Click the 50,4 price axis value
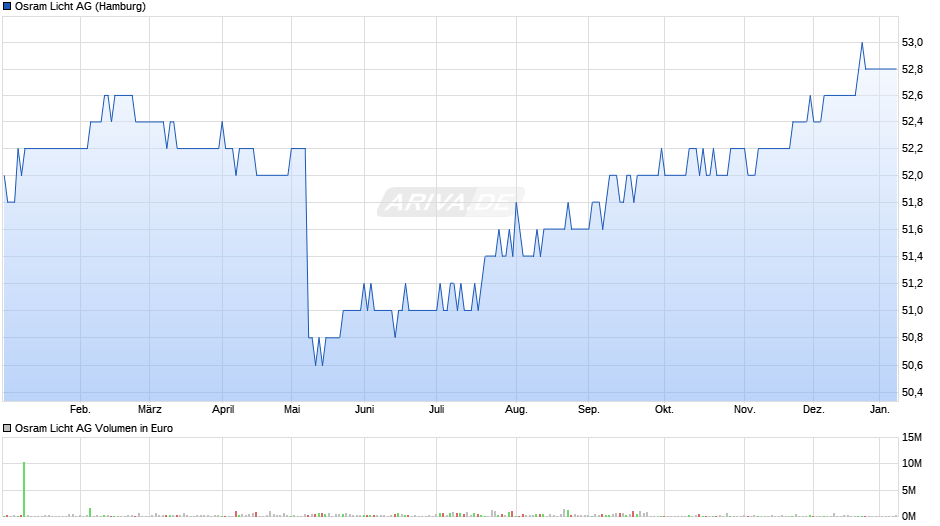940x526 pixels. pos(912,393)
